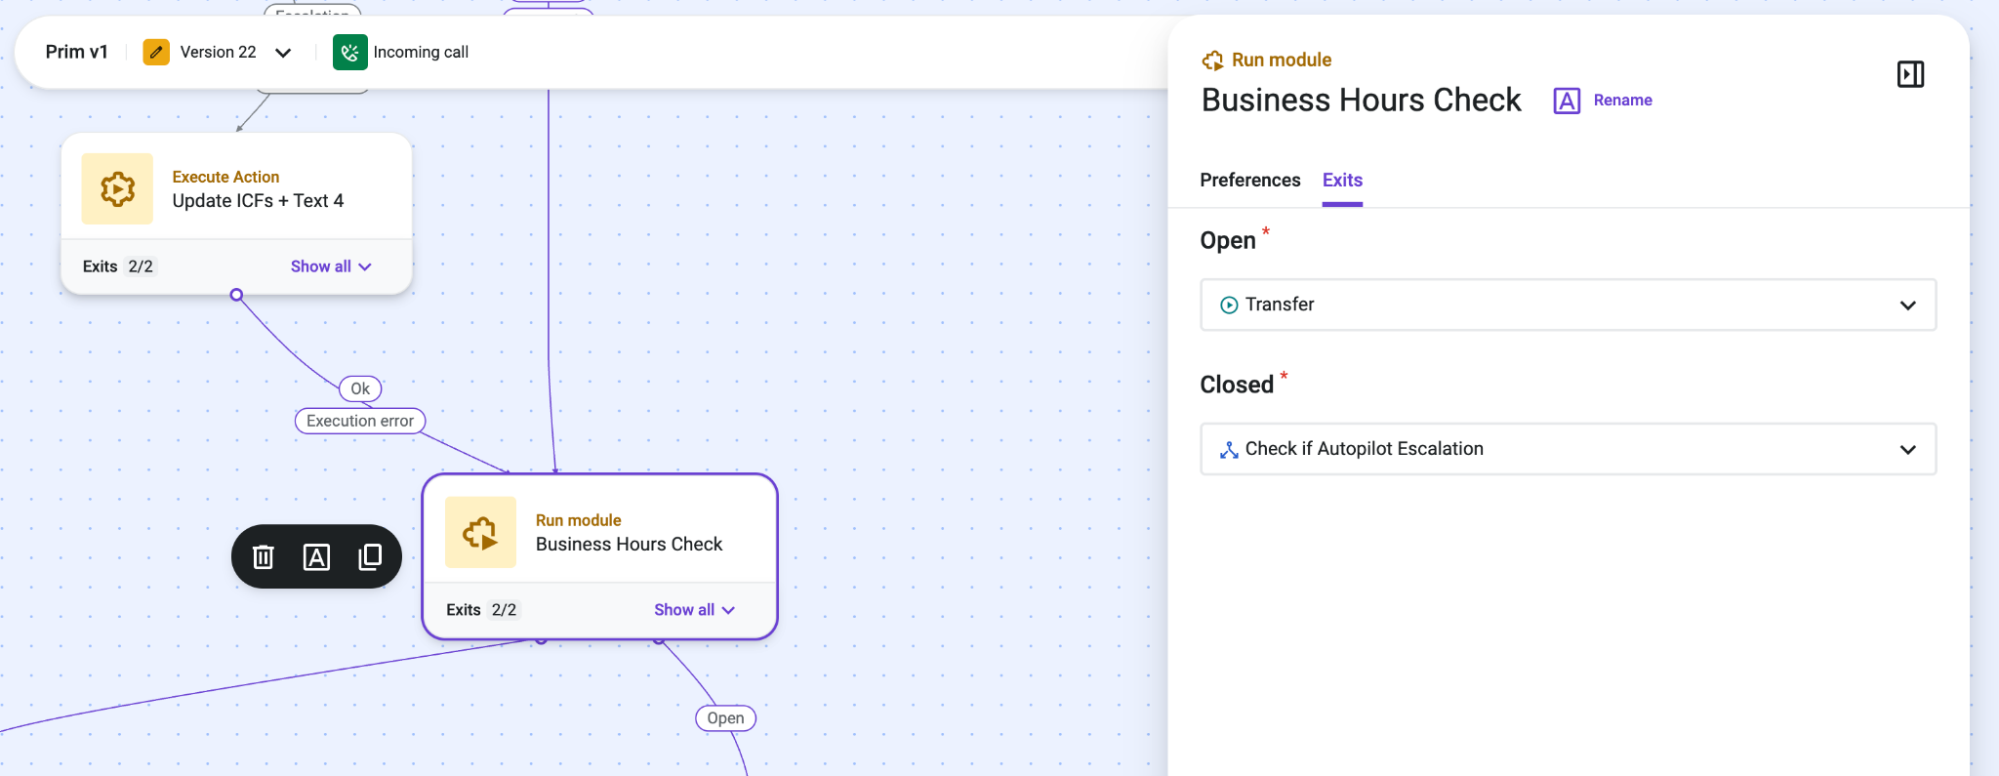Click the Execute Action gear icon on canvas
Image resolution: width=1999 pixels, height=776 pixels.
pos(117,188)
